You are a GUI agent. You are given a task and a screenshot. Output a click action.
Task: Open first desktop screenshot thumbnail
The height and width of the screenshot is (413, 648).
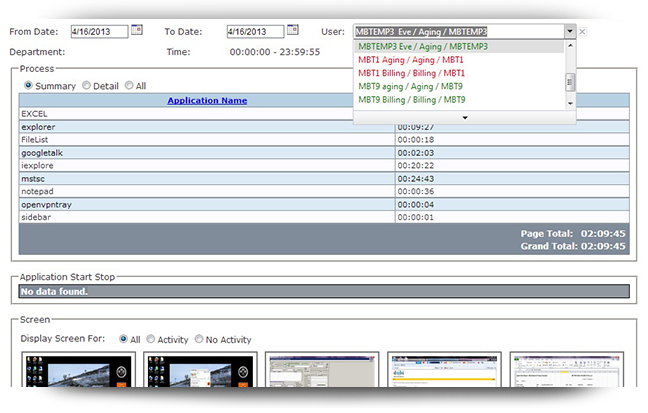pyautogui.click(x=79, y=370)
